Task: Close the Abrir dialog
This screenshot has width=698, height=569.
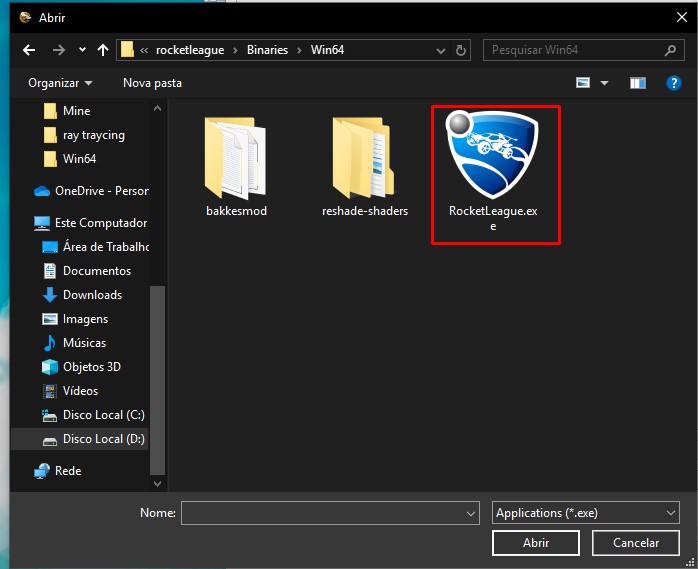Action: pyautogui.click(x=682, y=17)
